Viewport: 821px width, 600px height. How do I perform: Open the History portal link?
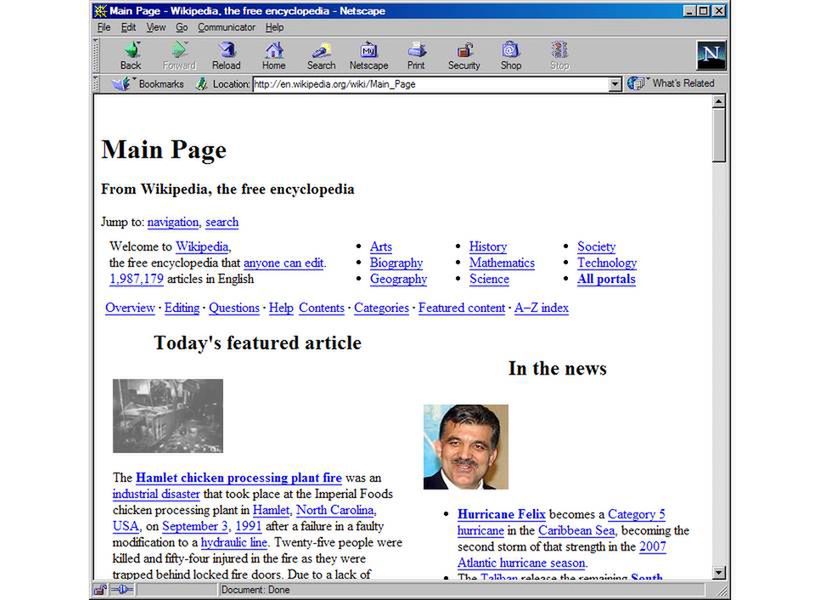pyautogui.click(x=488, y=247)
